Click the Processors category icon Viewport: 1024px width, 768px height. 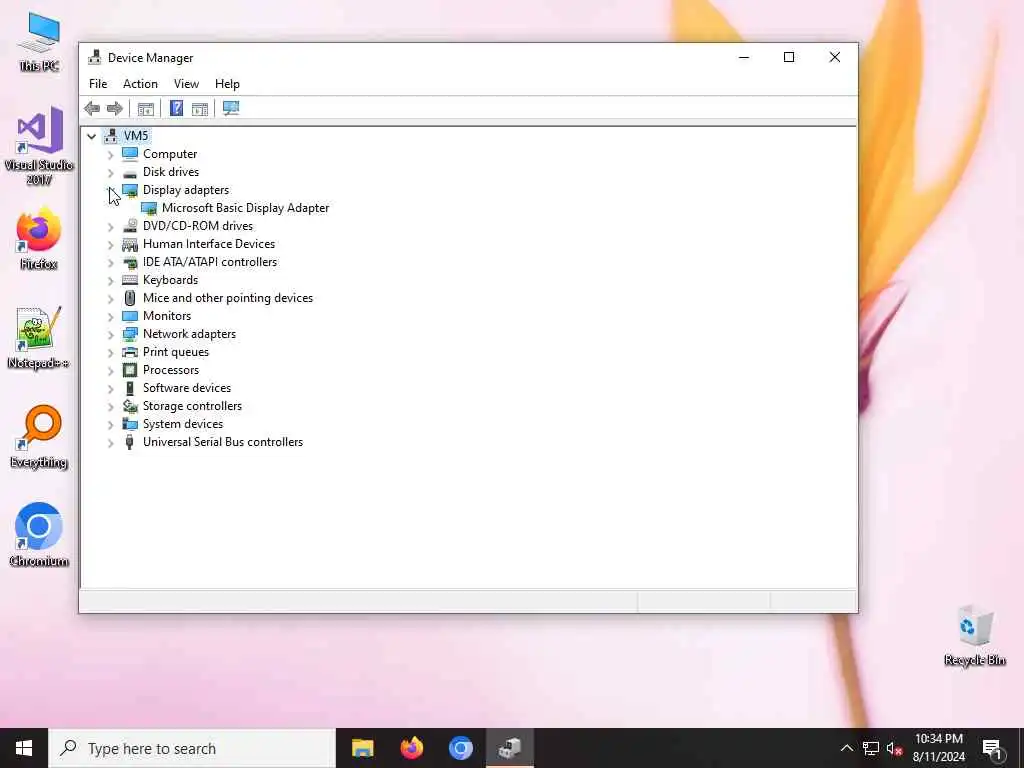pyautogui.click(x=130, y=370)
